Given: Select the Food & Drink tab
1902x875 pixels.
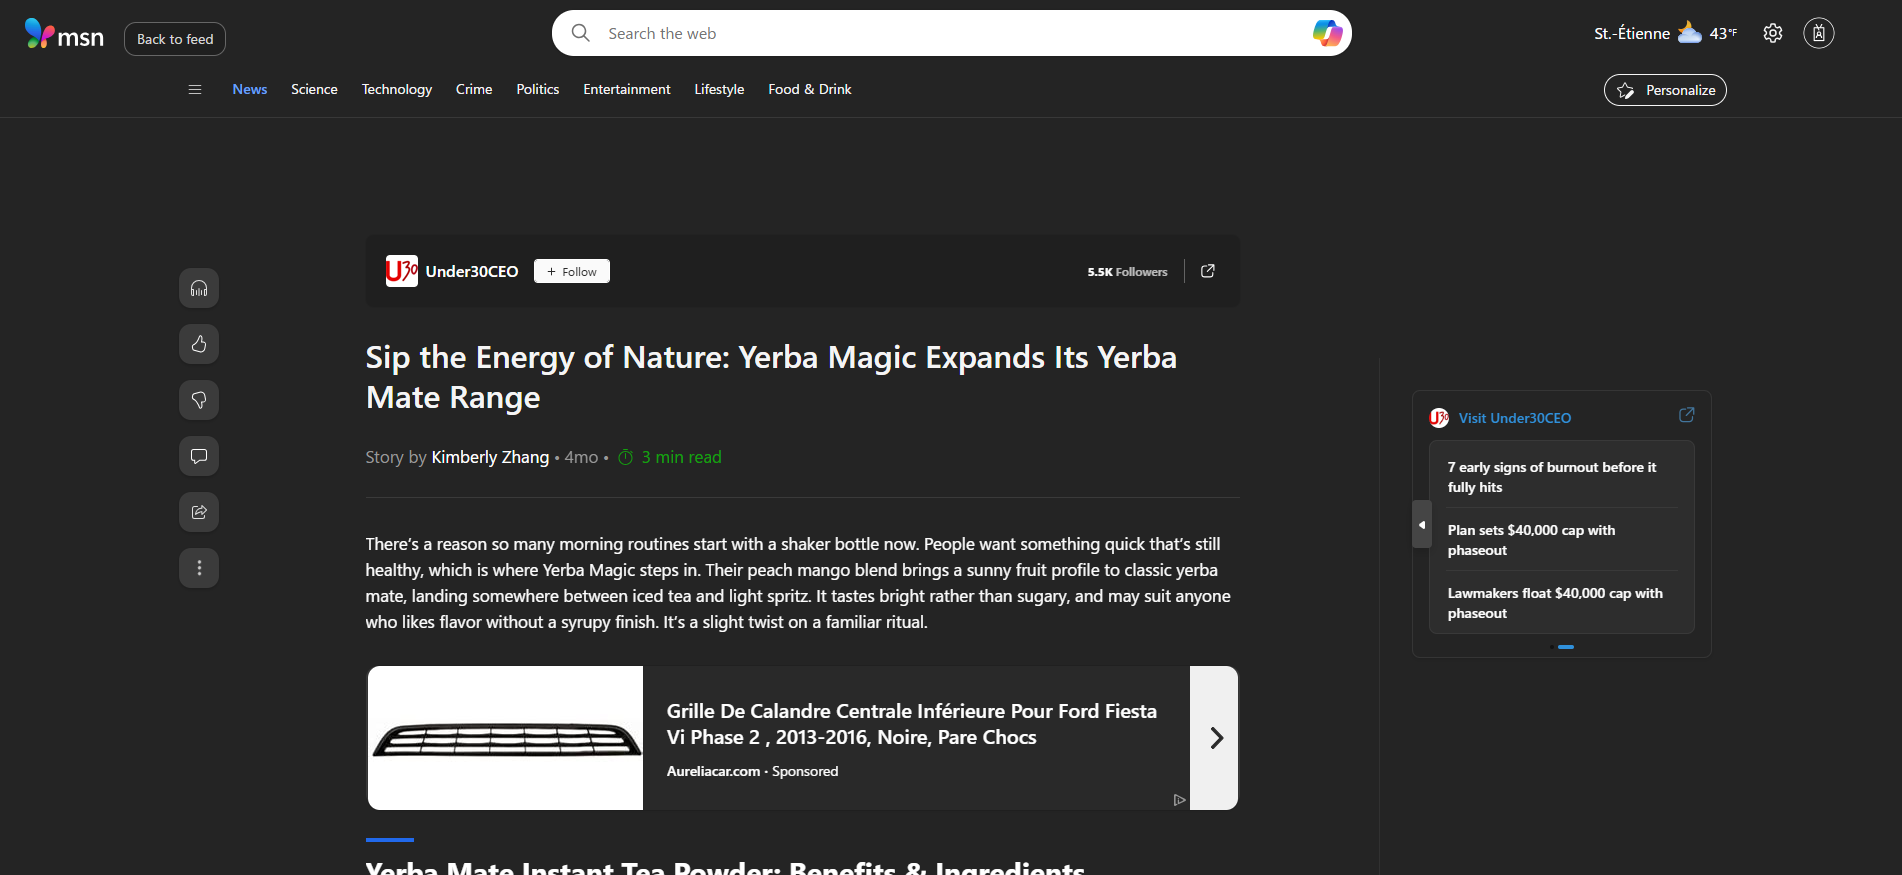Looking at the screenshot, I should click(810, 89).
